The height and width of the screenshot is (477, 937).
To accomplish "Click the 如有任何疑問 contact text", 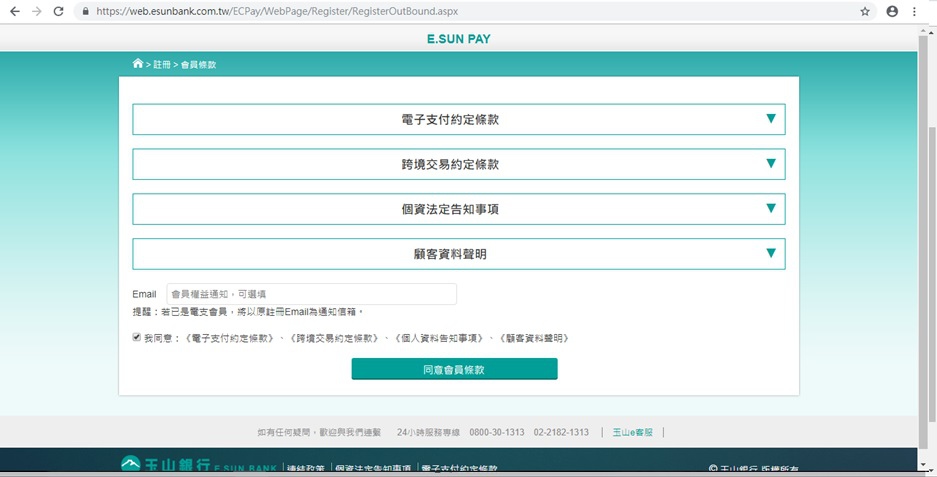I will (x=319, y=432).
